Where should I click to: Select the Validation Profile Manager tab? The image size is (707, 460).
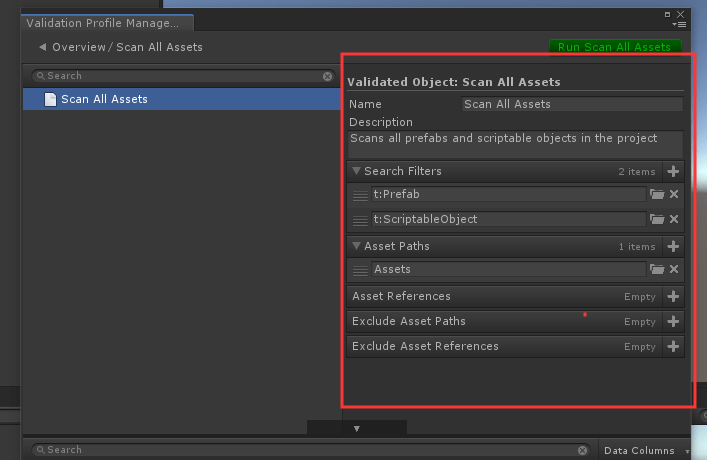click(x=103, y=23)
